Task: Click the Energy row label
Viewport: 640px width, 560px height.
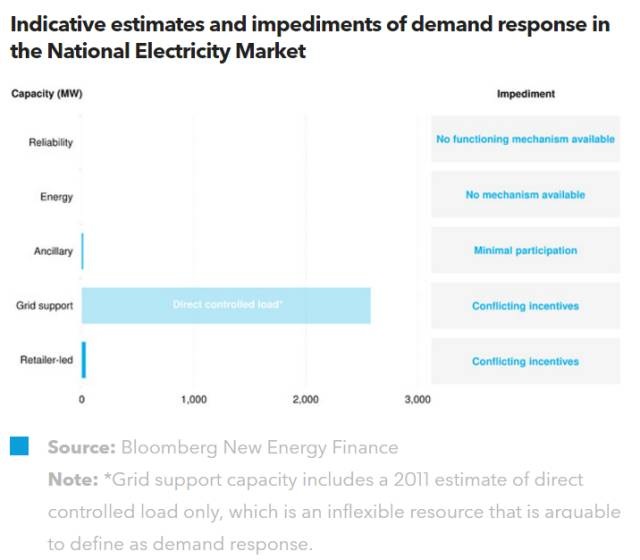Action: (x=56, y=197)
